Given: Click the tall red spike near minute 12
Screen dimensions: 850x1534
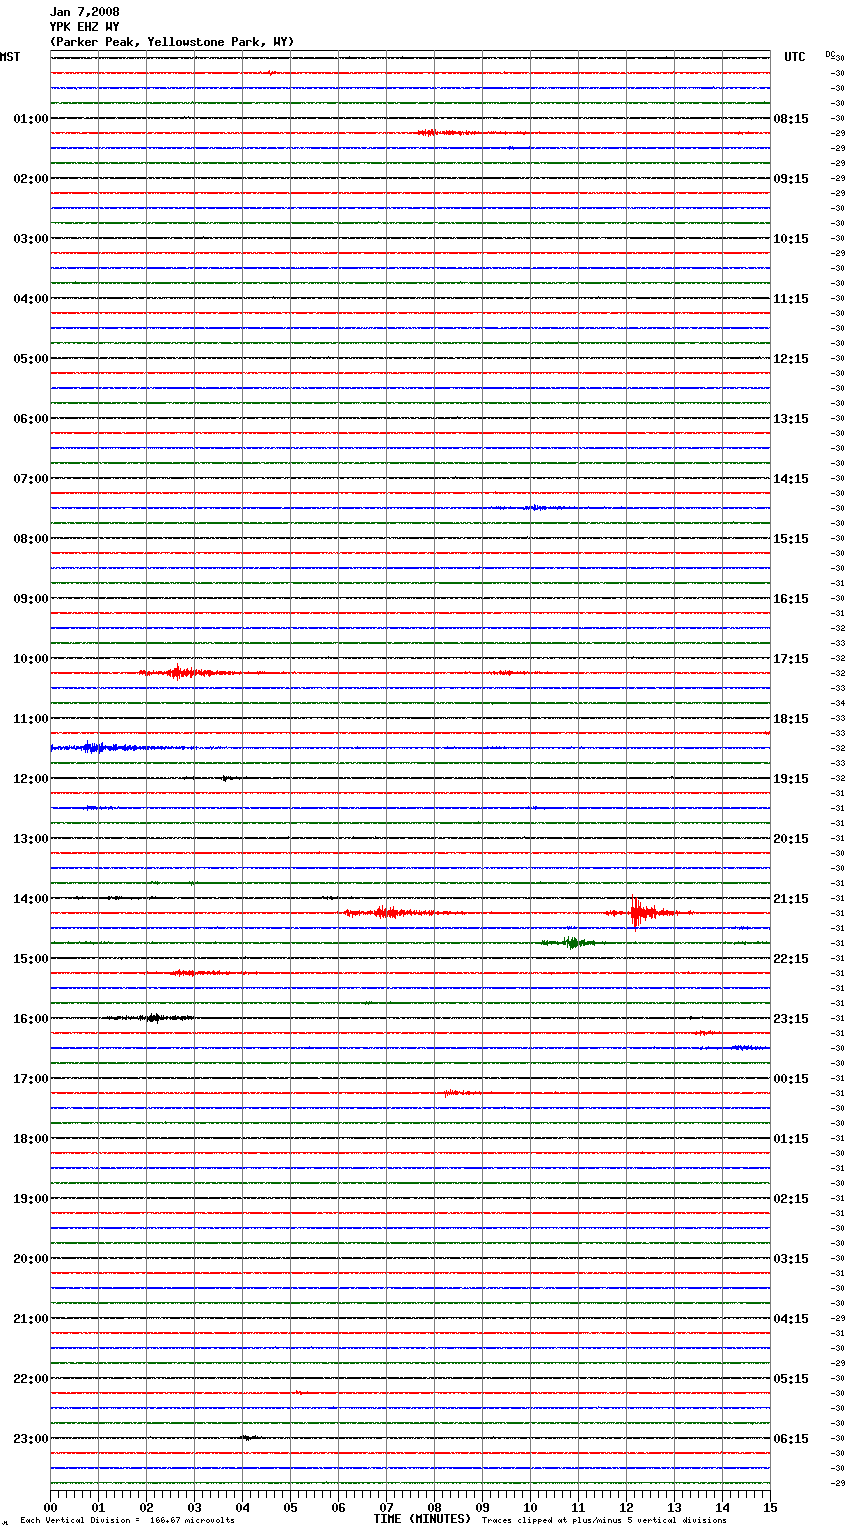Looking at the screenshot, I should [x=636, y=911].
